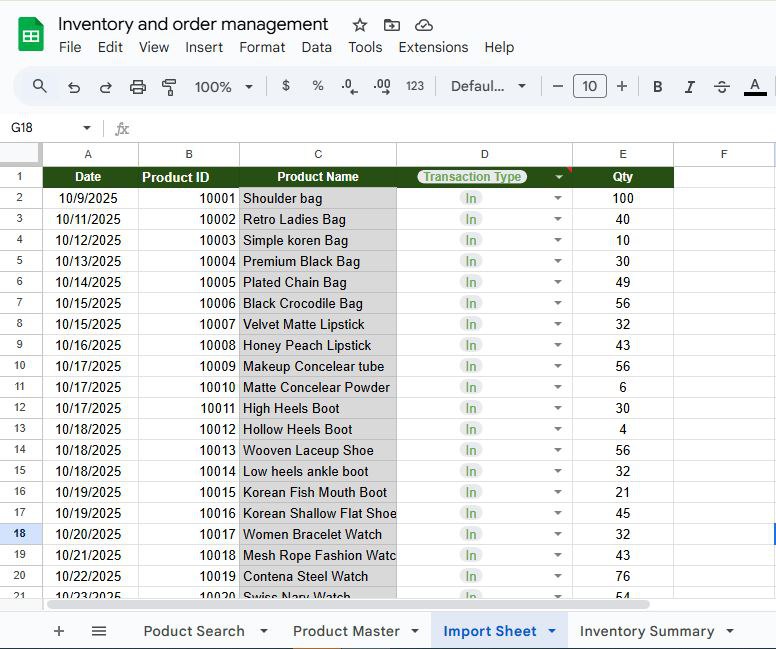Image resolution: width=776 pixels, height=649 pixels.
Task: Open the Extensions menu
Action: coord(433,47)
